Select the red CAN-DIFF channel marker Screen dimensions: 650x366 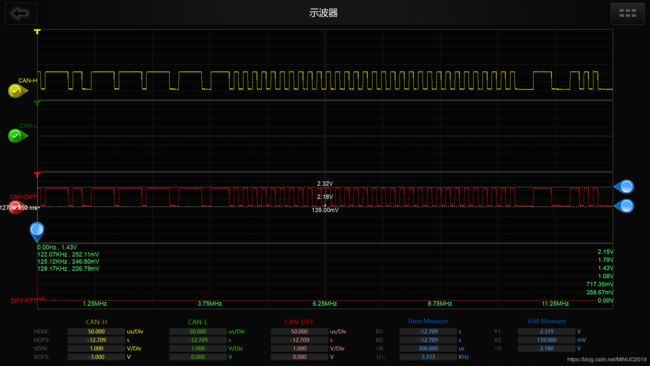(15, 207)
